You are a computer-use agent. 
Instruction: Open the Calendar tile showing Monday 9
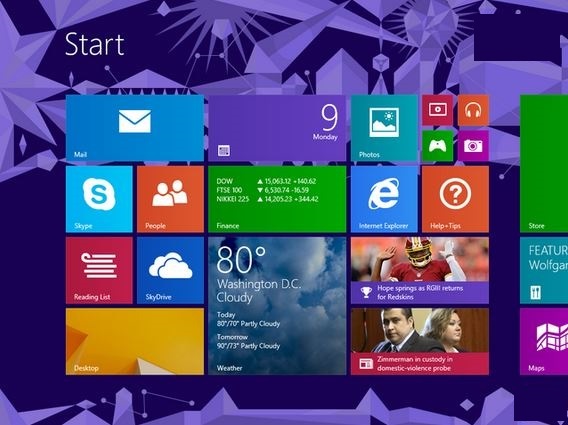[x=277, y=128]
